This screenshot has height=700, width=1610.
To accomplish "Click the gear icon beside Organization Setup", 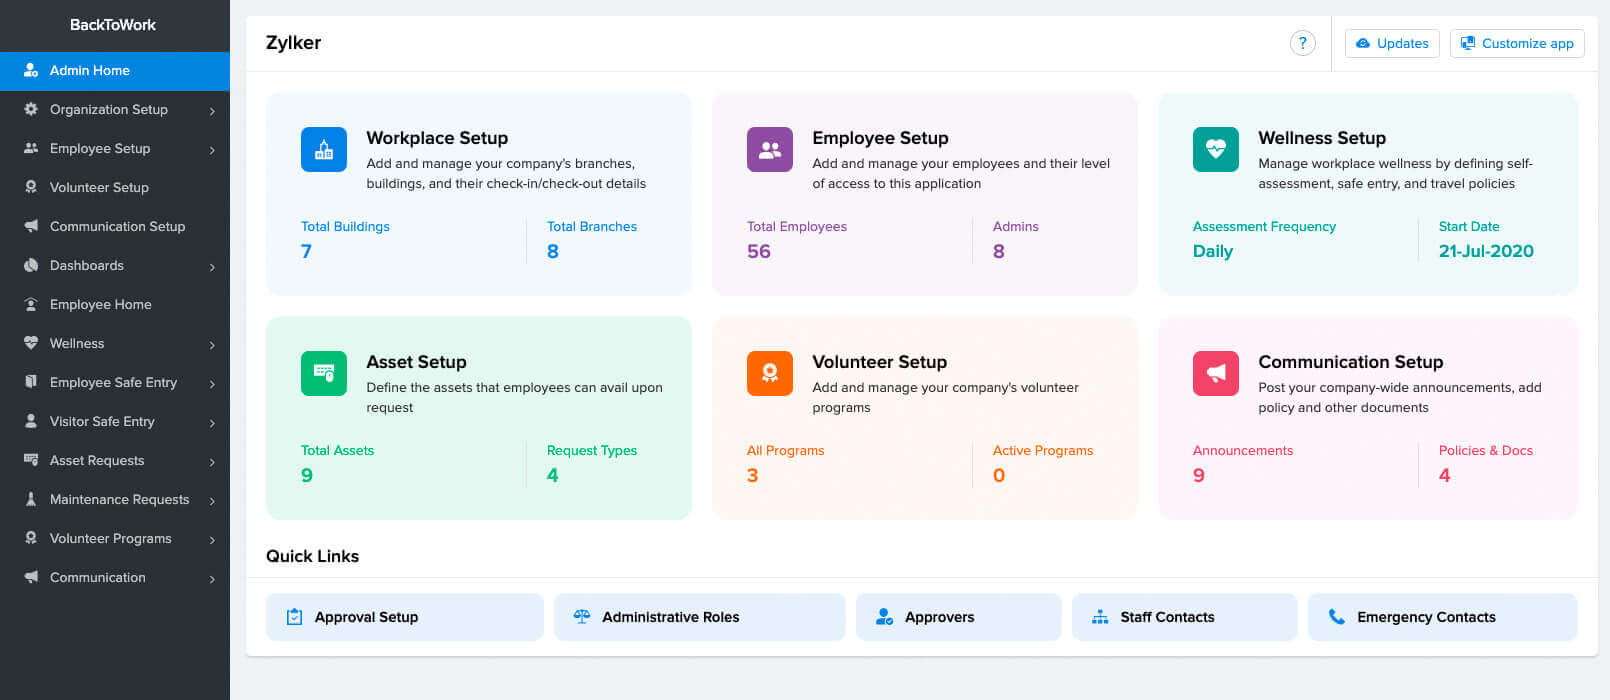I will pyautogui.click(x=31, y=109).
